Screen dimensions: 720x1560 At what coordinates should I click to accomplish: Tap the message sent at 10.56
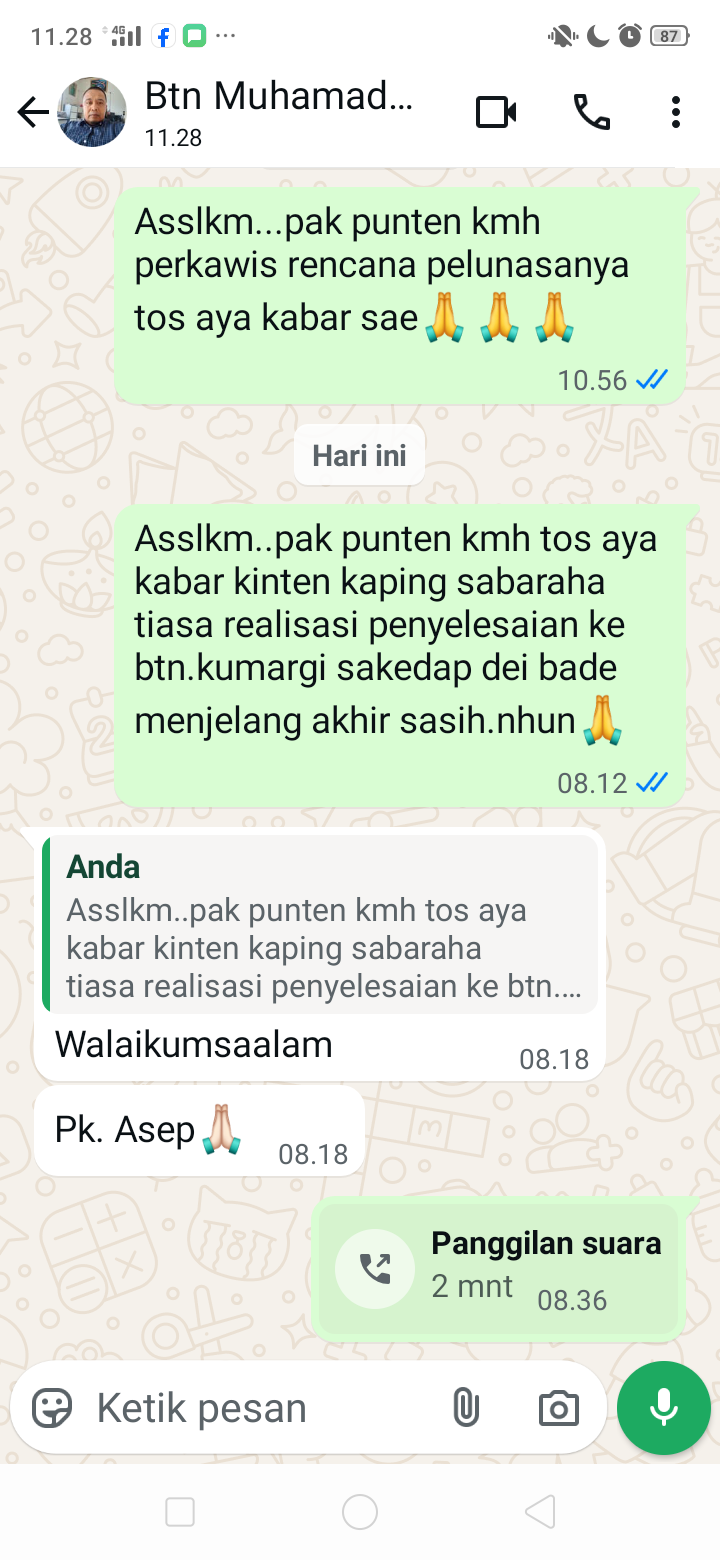(400, 295)
